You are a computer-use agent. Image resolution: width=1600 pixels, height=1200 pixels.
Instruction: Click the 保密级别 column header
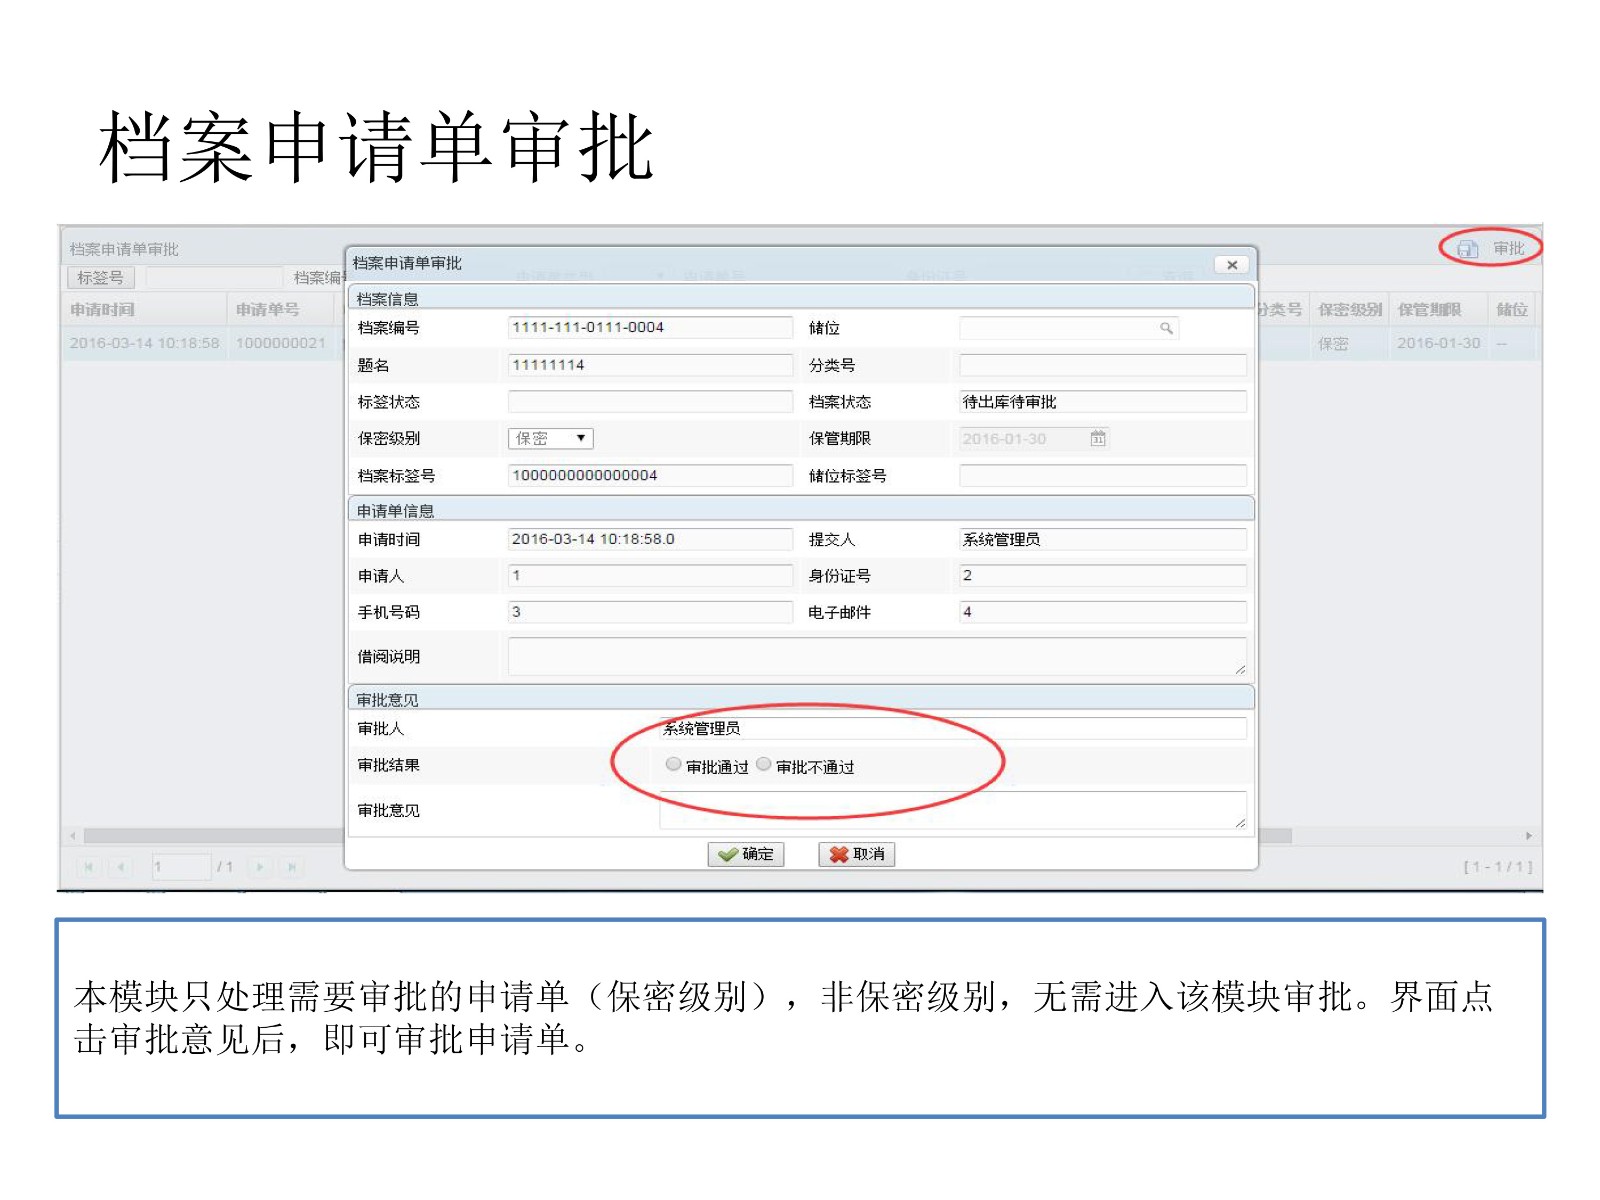click(1349, 310)
